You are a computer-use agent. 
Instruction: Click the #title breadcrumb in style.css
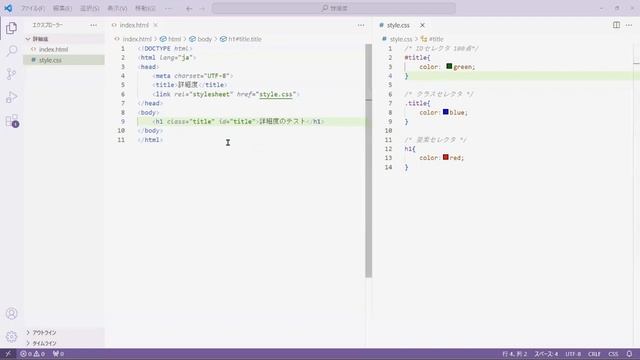(436, 39)
